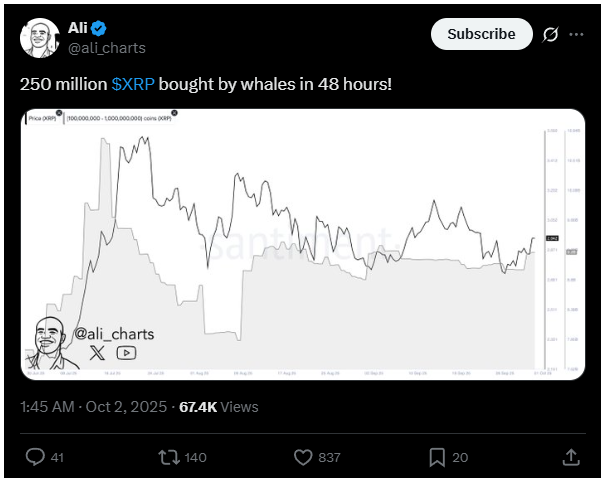Click the like count 837

[x=330, y=457]
